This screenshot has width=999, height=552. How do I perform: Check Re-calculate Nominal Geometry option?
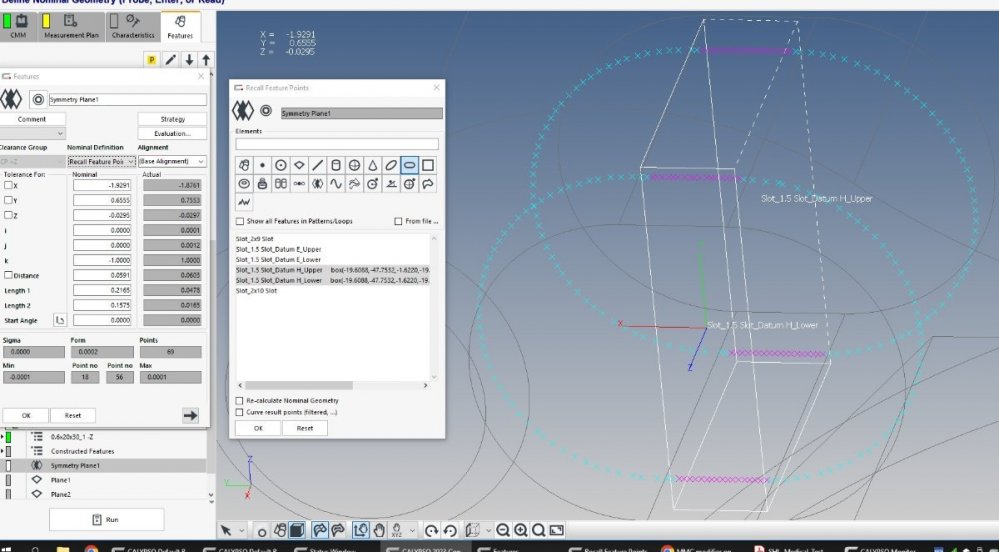pyautogui.click(x=240, y=400)
